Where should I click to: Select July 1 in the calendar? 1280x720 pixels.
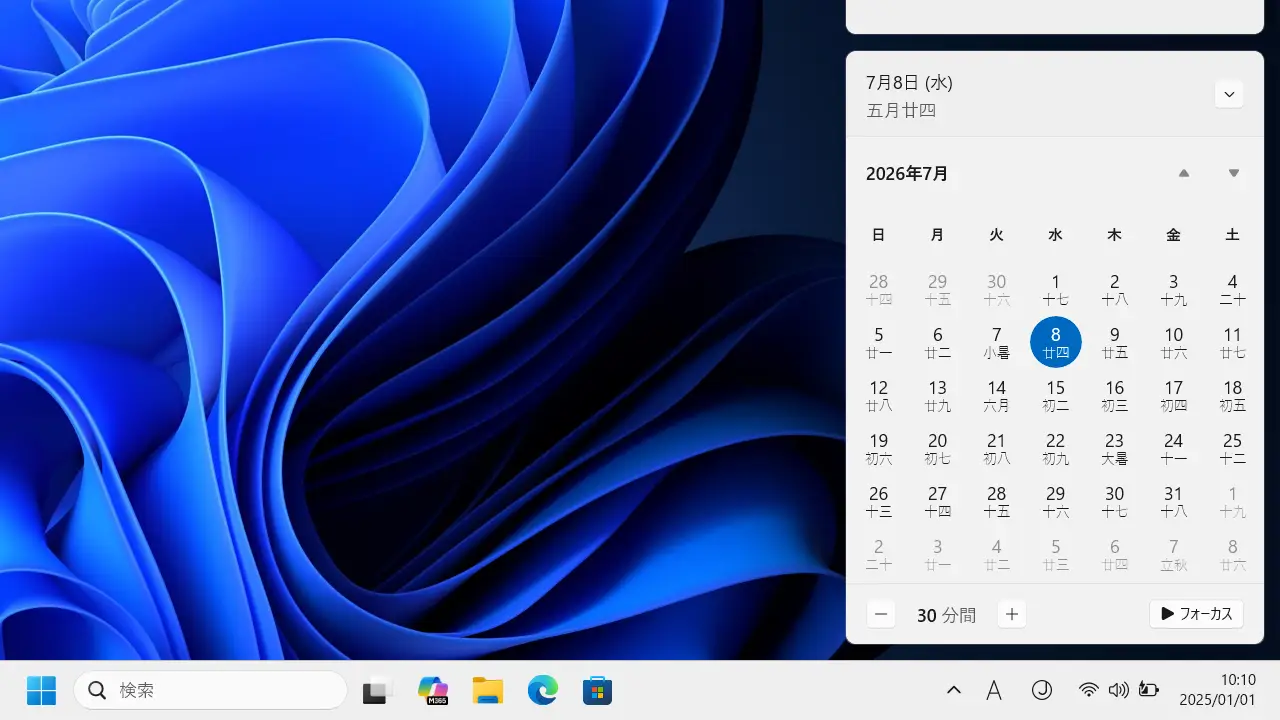pyautogui.click(x=1056, y=289)
